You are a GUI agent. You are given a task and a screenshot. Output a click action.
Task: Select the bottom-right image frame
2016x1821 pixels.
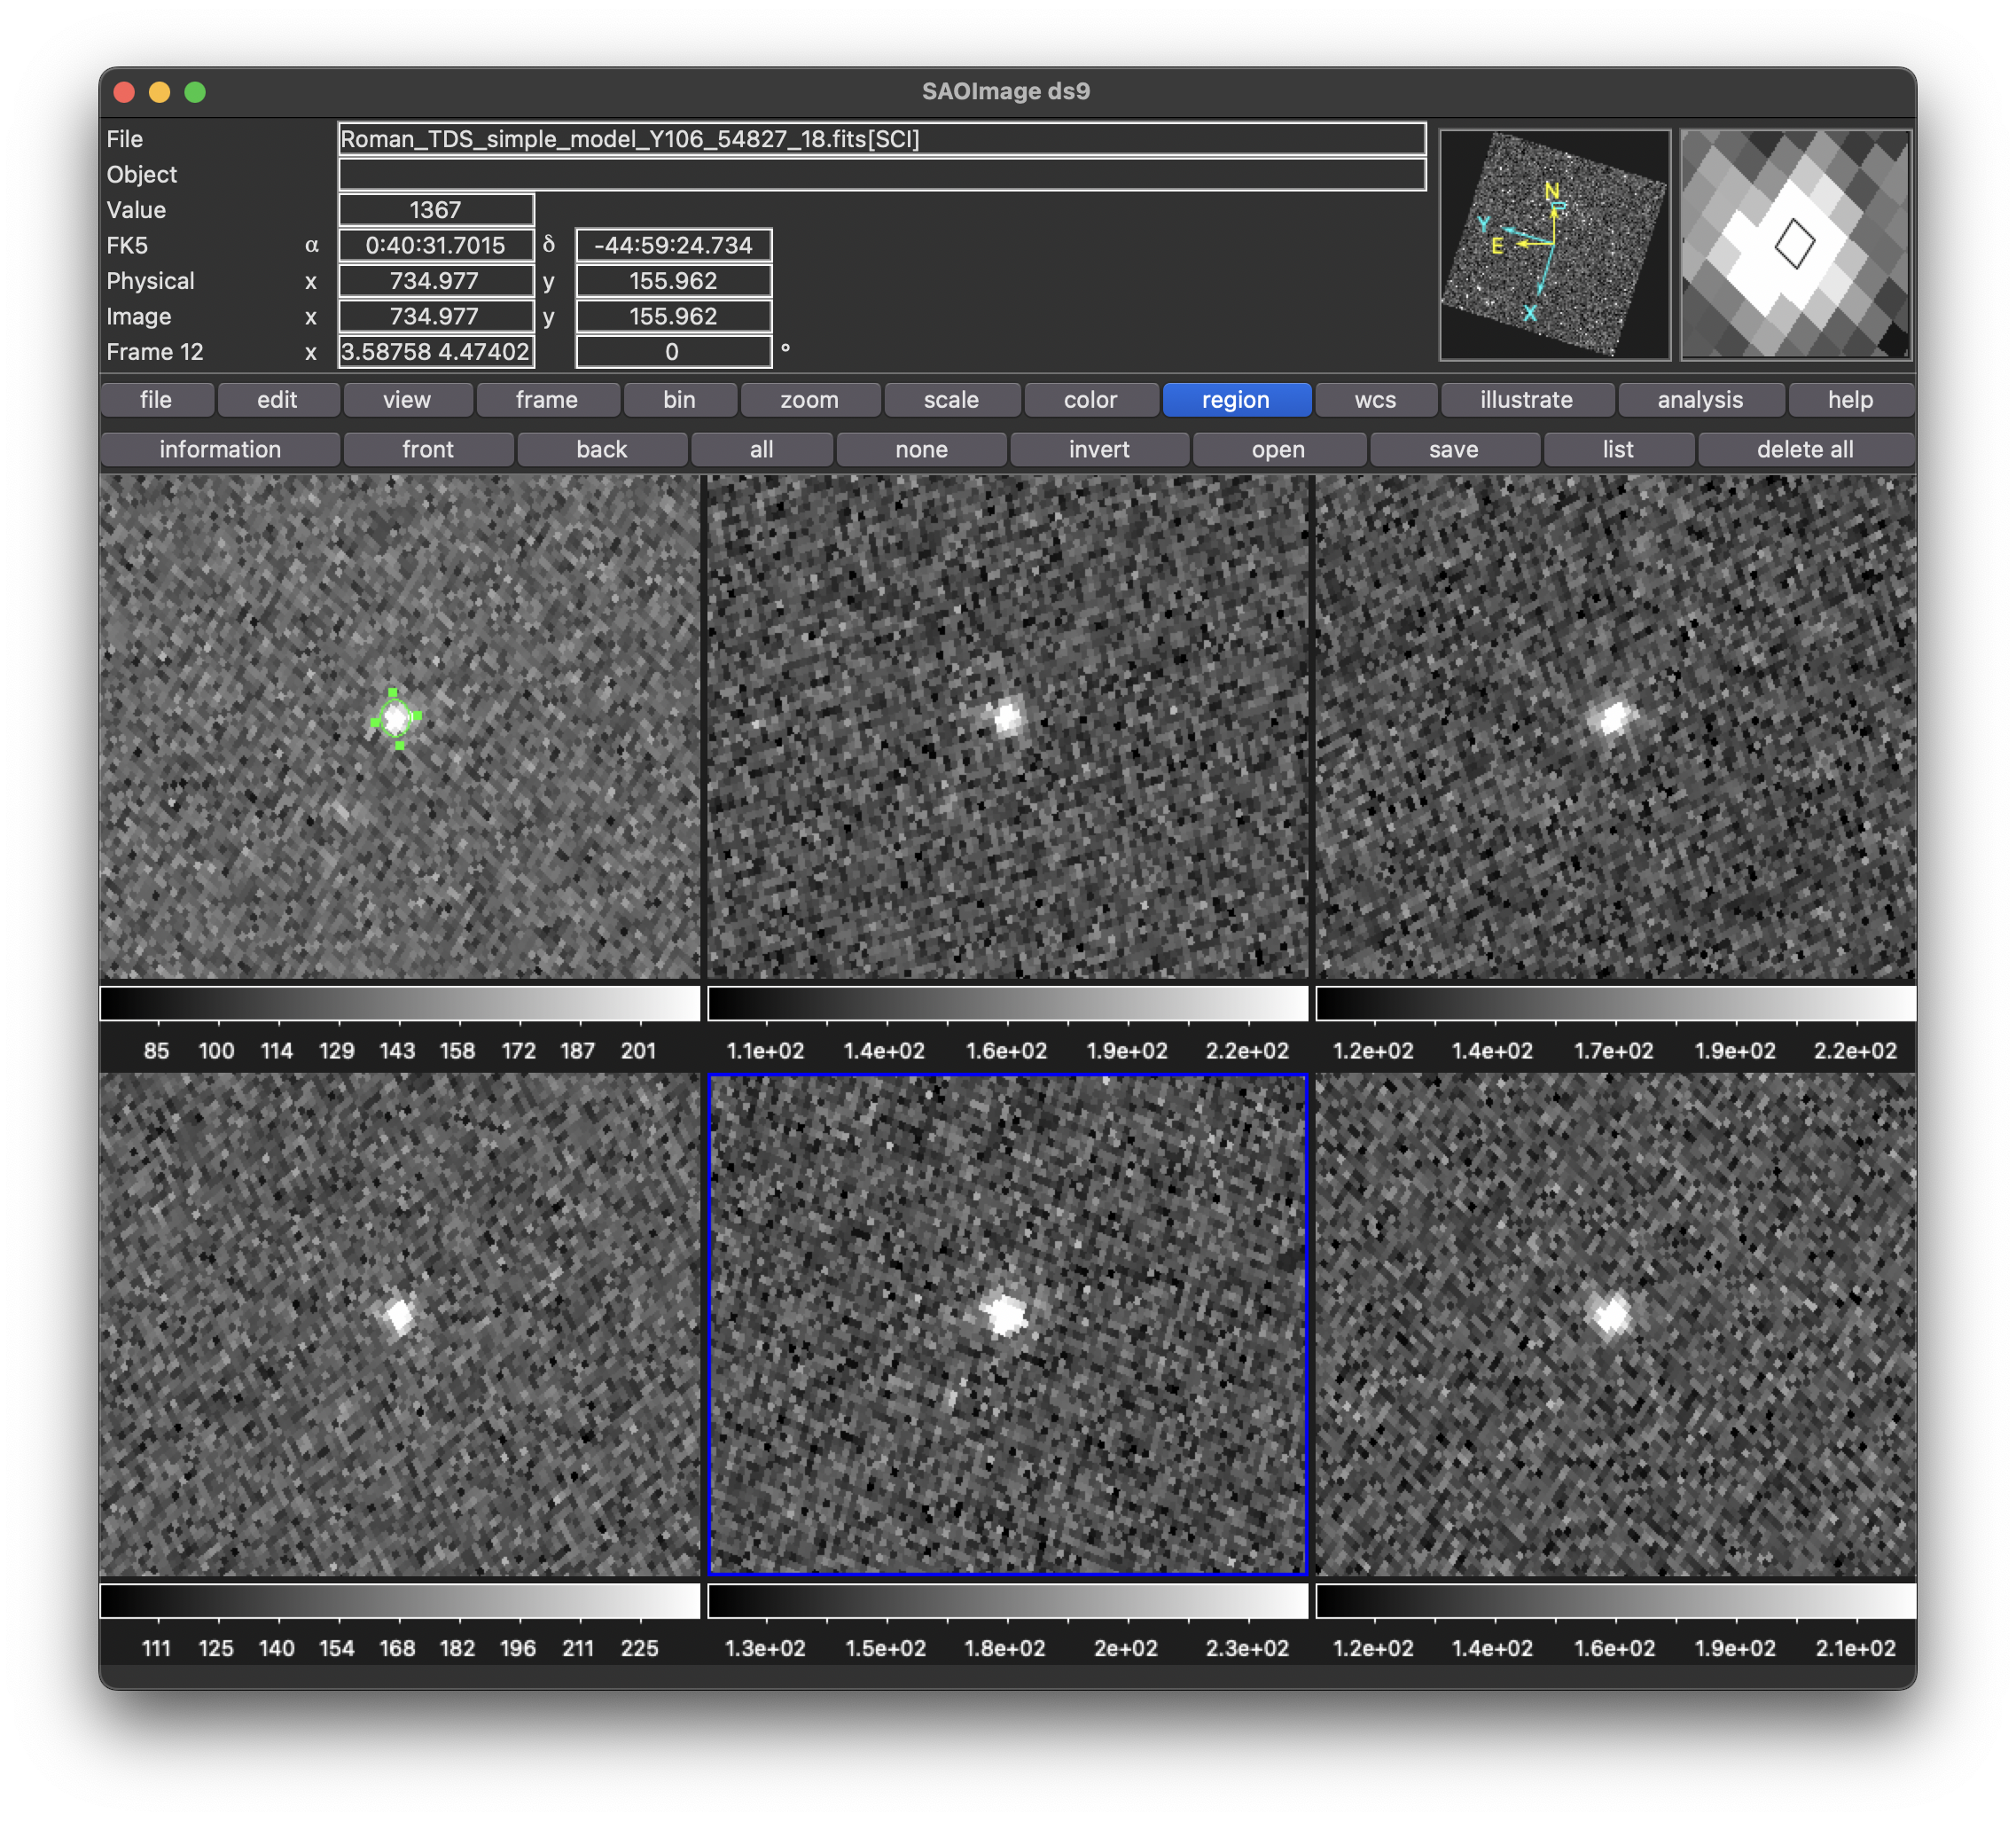point(1616,1325)
